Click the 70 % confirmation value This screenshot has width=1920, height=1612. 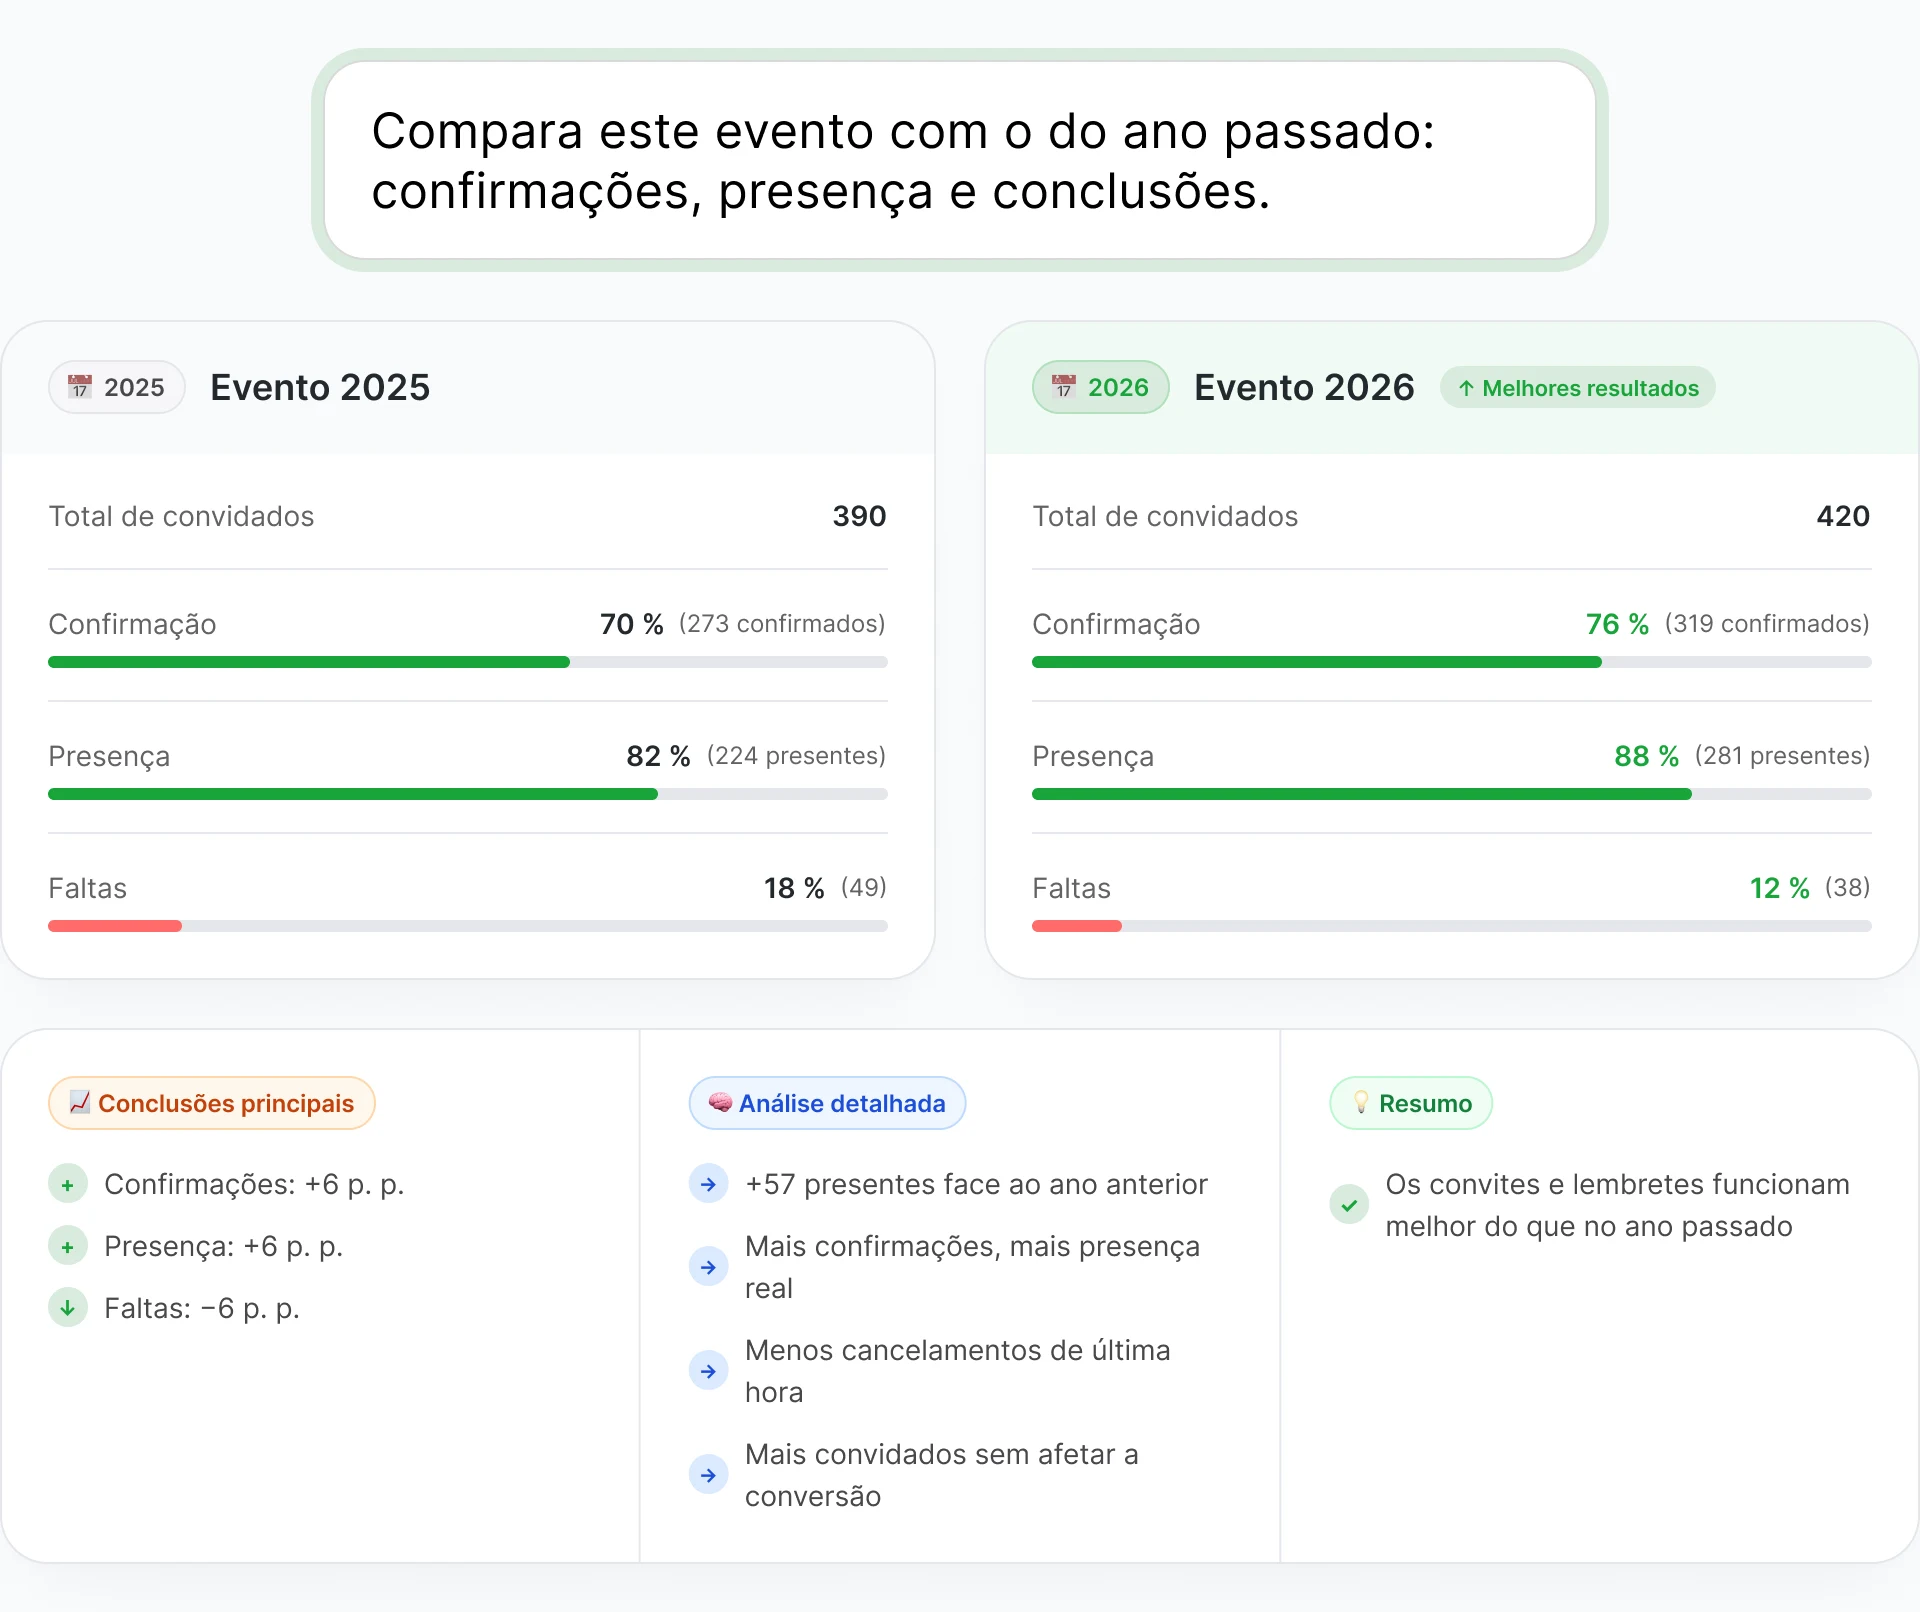pos(632,624)
